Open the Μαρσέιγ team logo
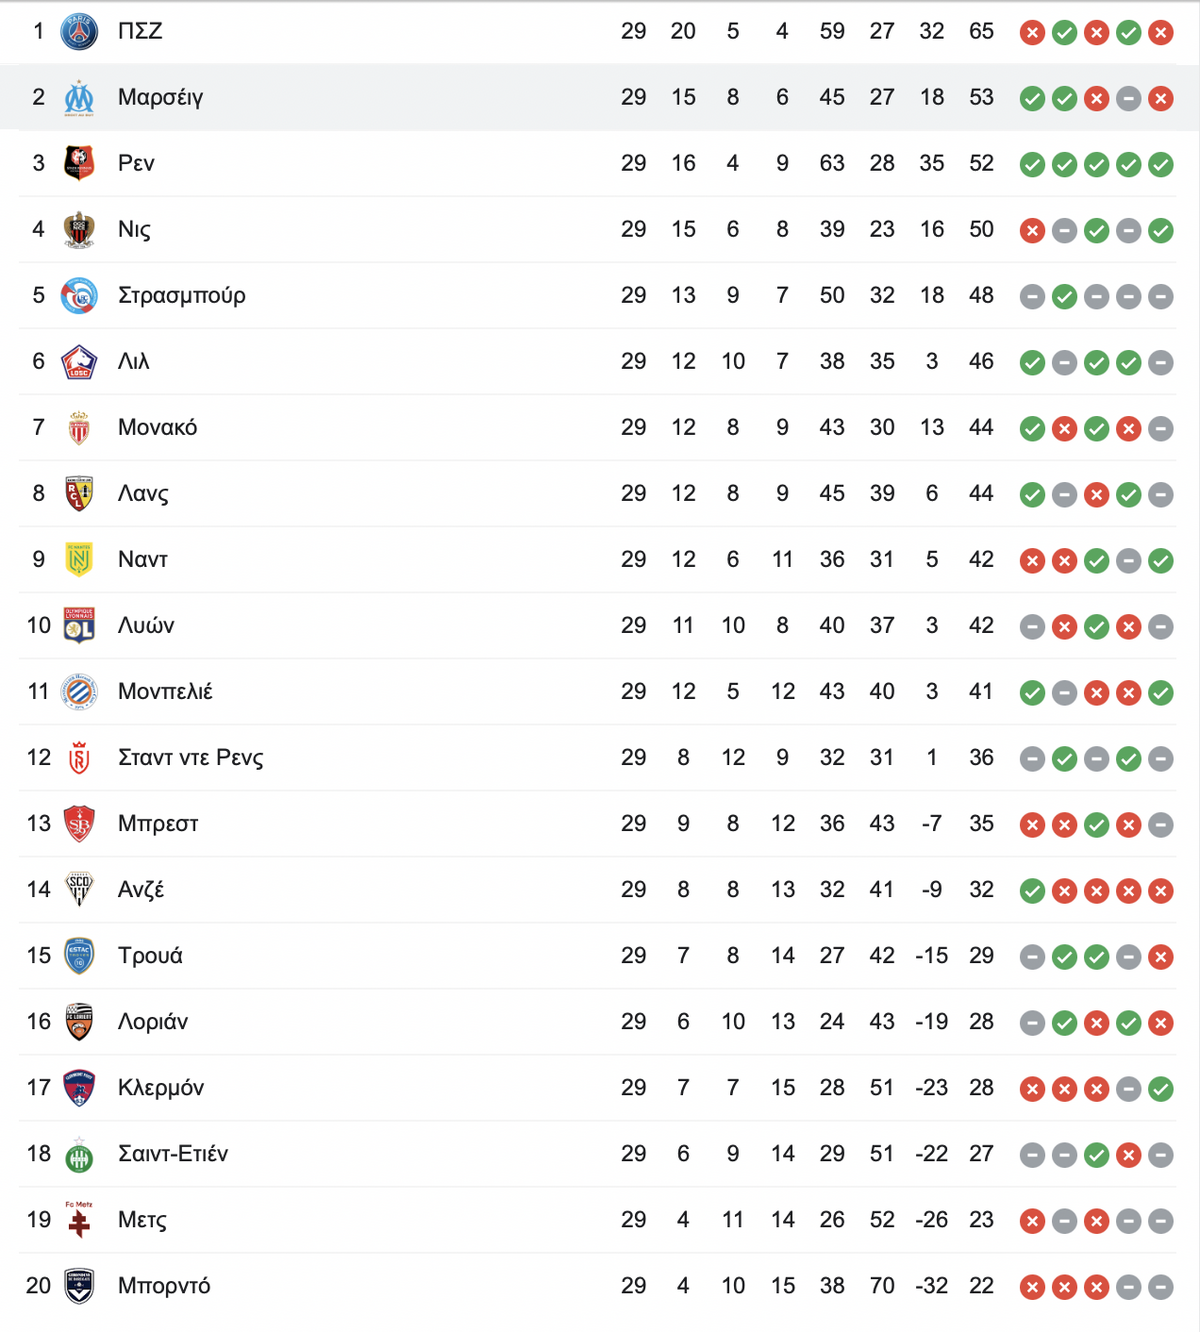 [79, 98]
